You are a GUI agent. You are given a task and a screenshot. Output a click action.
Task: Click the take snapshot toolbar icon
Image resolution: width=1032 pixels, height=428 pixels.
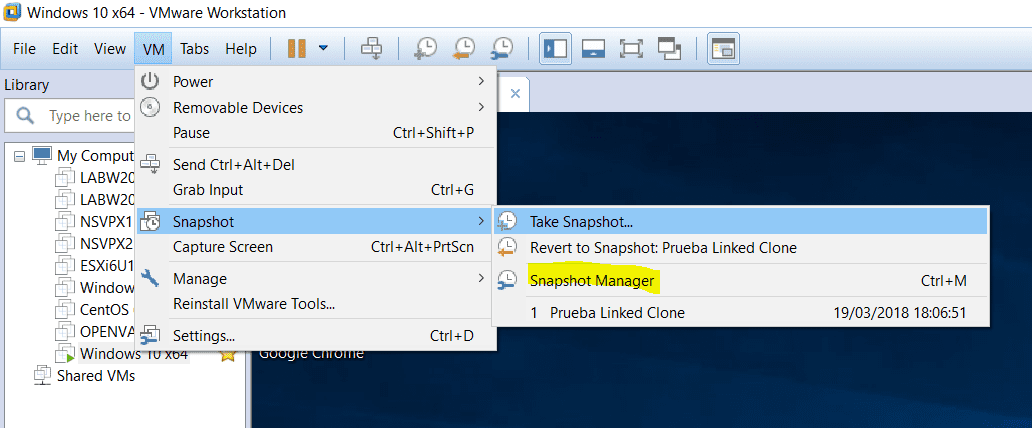click(426, 48)
